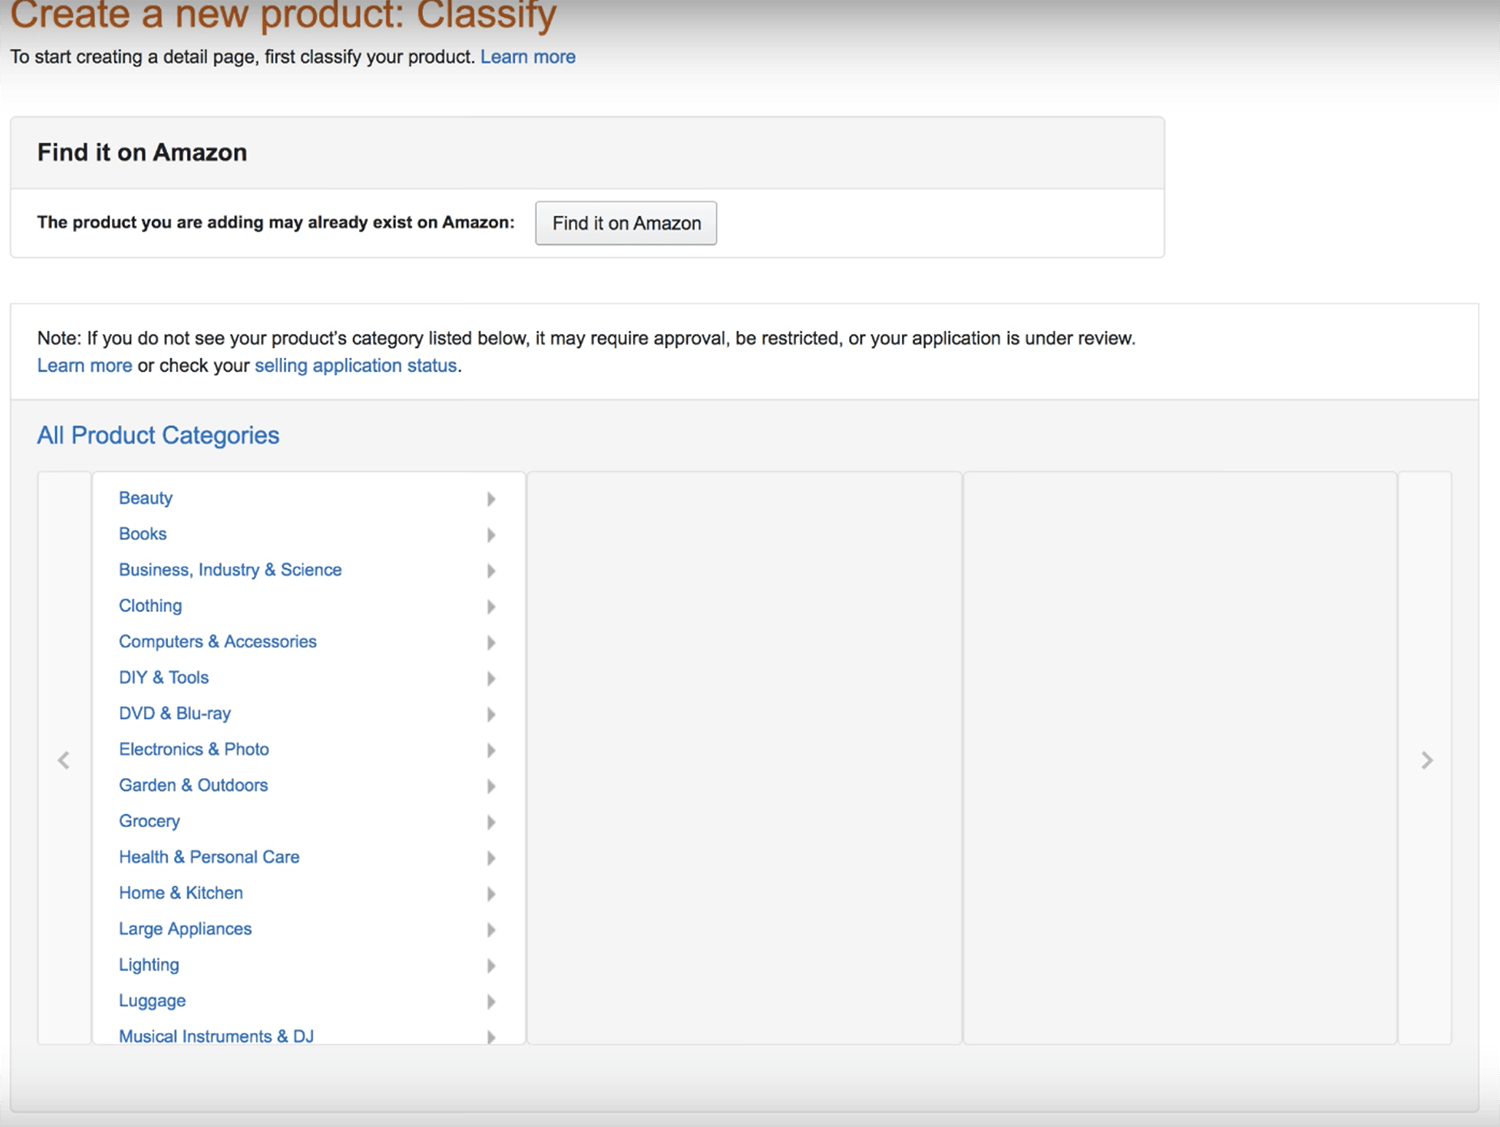This screenshot has height=1127, width=1500.
Task: Select the Clothing category
Action: point(150,606)
